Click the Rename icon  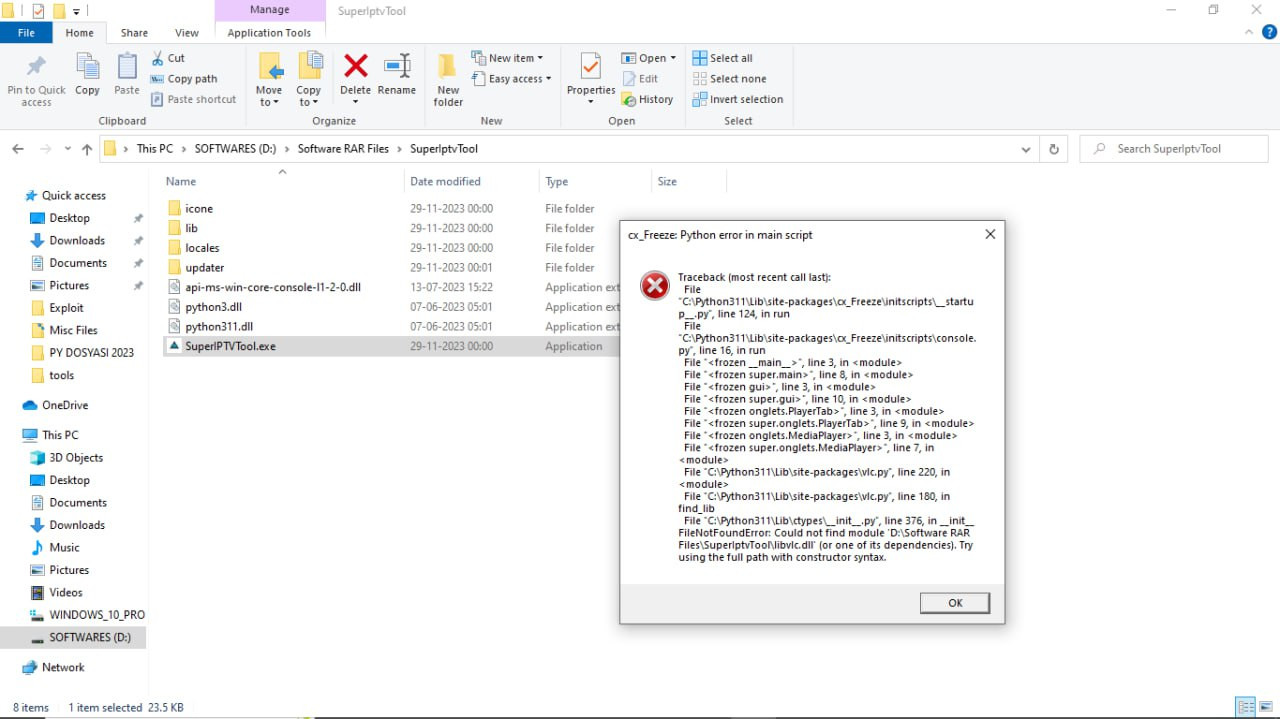tap(397, 67)
